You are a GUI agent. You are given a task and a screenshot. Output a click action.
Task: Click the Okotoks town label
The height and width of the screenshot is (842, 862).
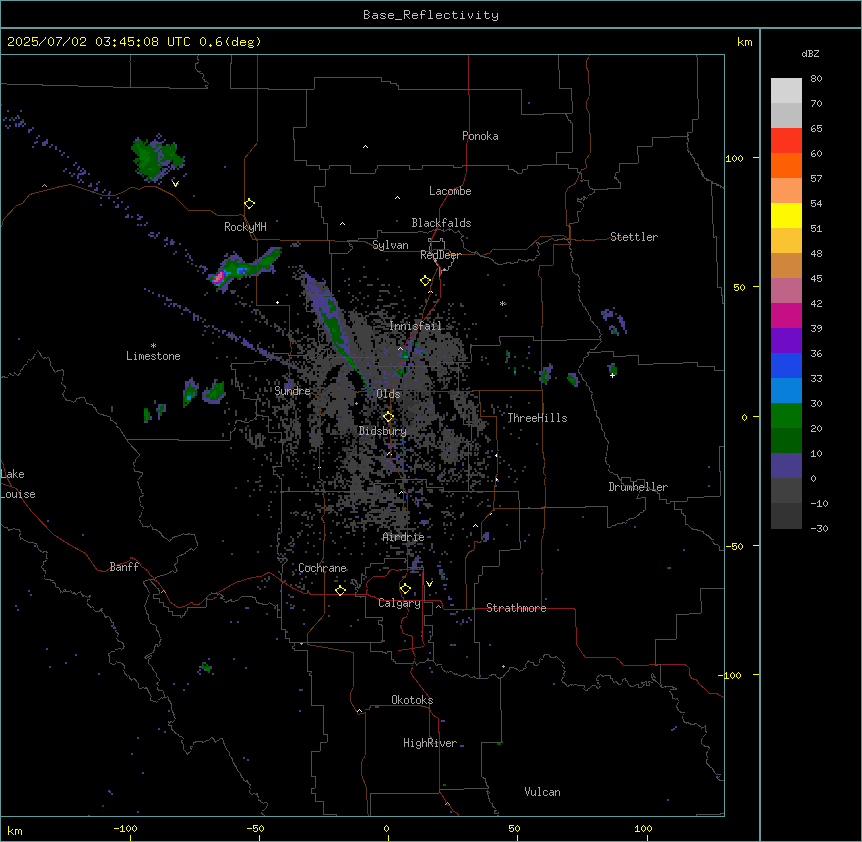click(x=412, y=700)
